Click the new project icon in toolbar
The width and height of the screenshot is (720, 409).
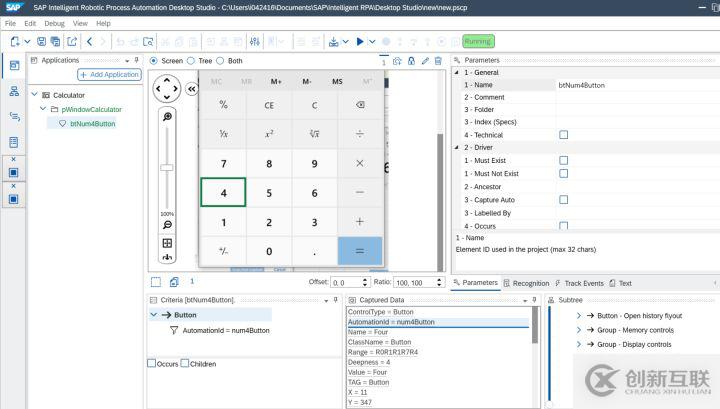tap(15, 42)
